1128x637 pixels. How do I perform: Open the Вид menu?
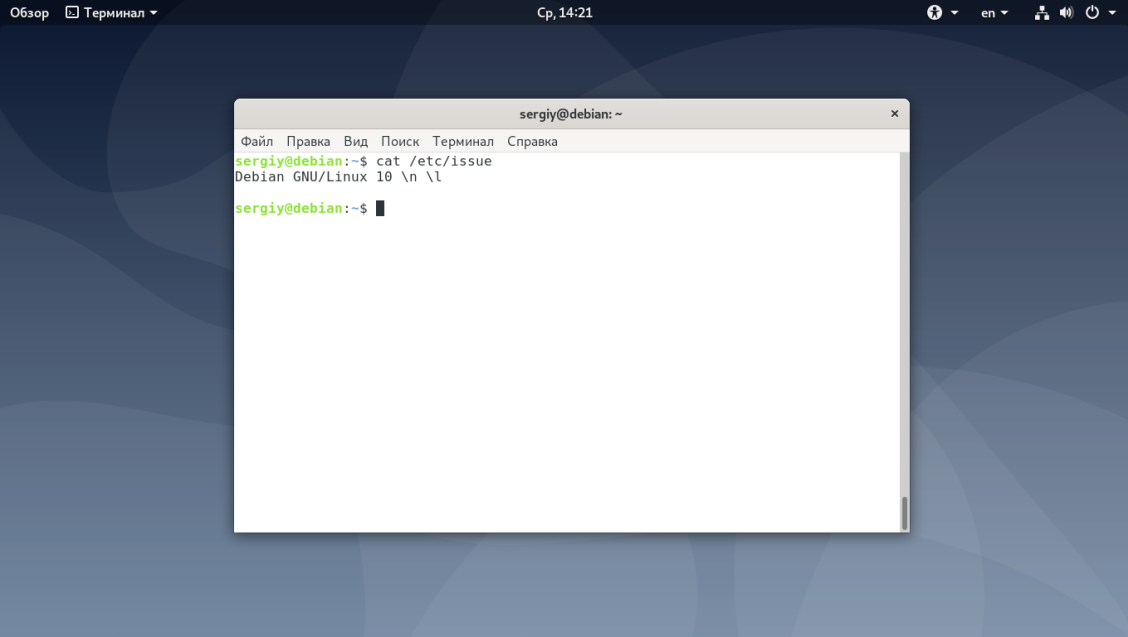(355, 141)
